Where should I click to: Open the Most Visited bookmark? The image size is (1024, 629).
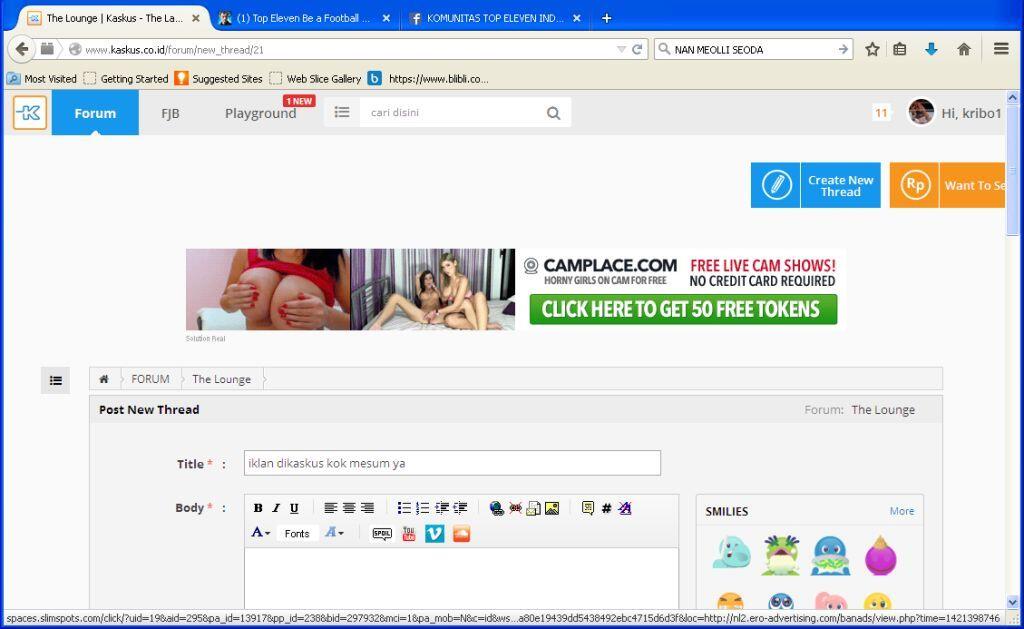tap(42, 78)
